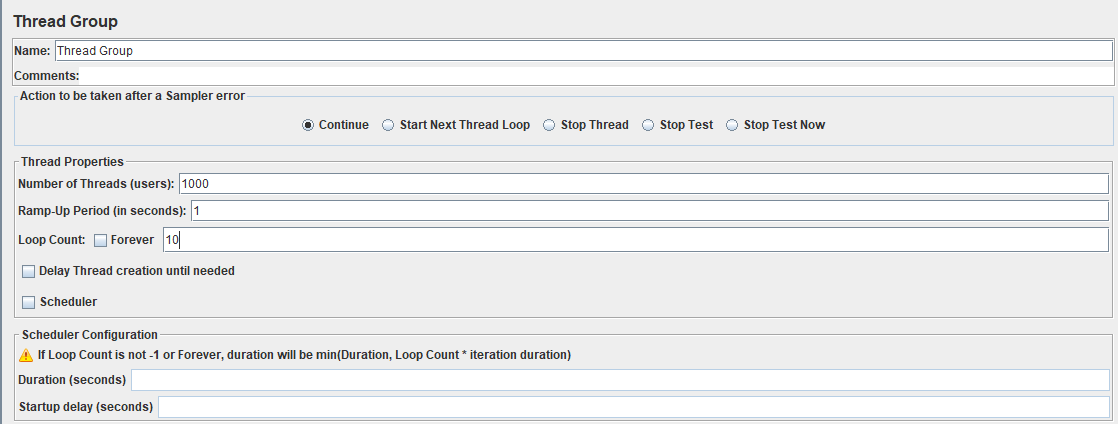Viewport: 1118px width, 424px height.
Task: Select the Continue radio button
Action: click(x=308, y=125)
